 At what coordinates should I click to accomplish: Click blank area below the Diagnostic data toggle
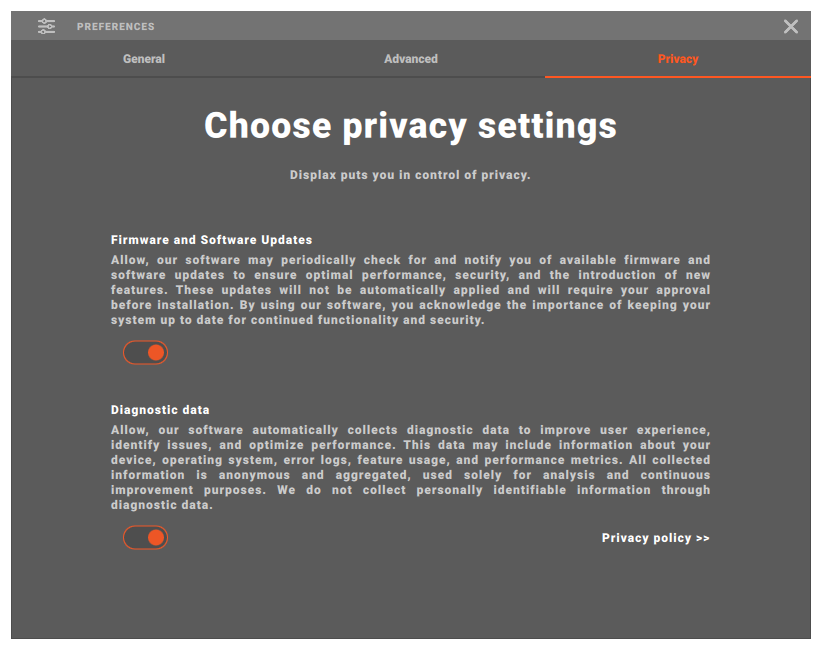tap(300, 595)
